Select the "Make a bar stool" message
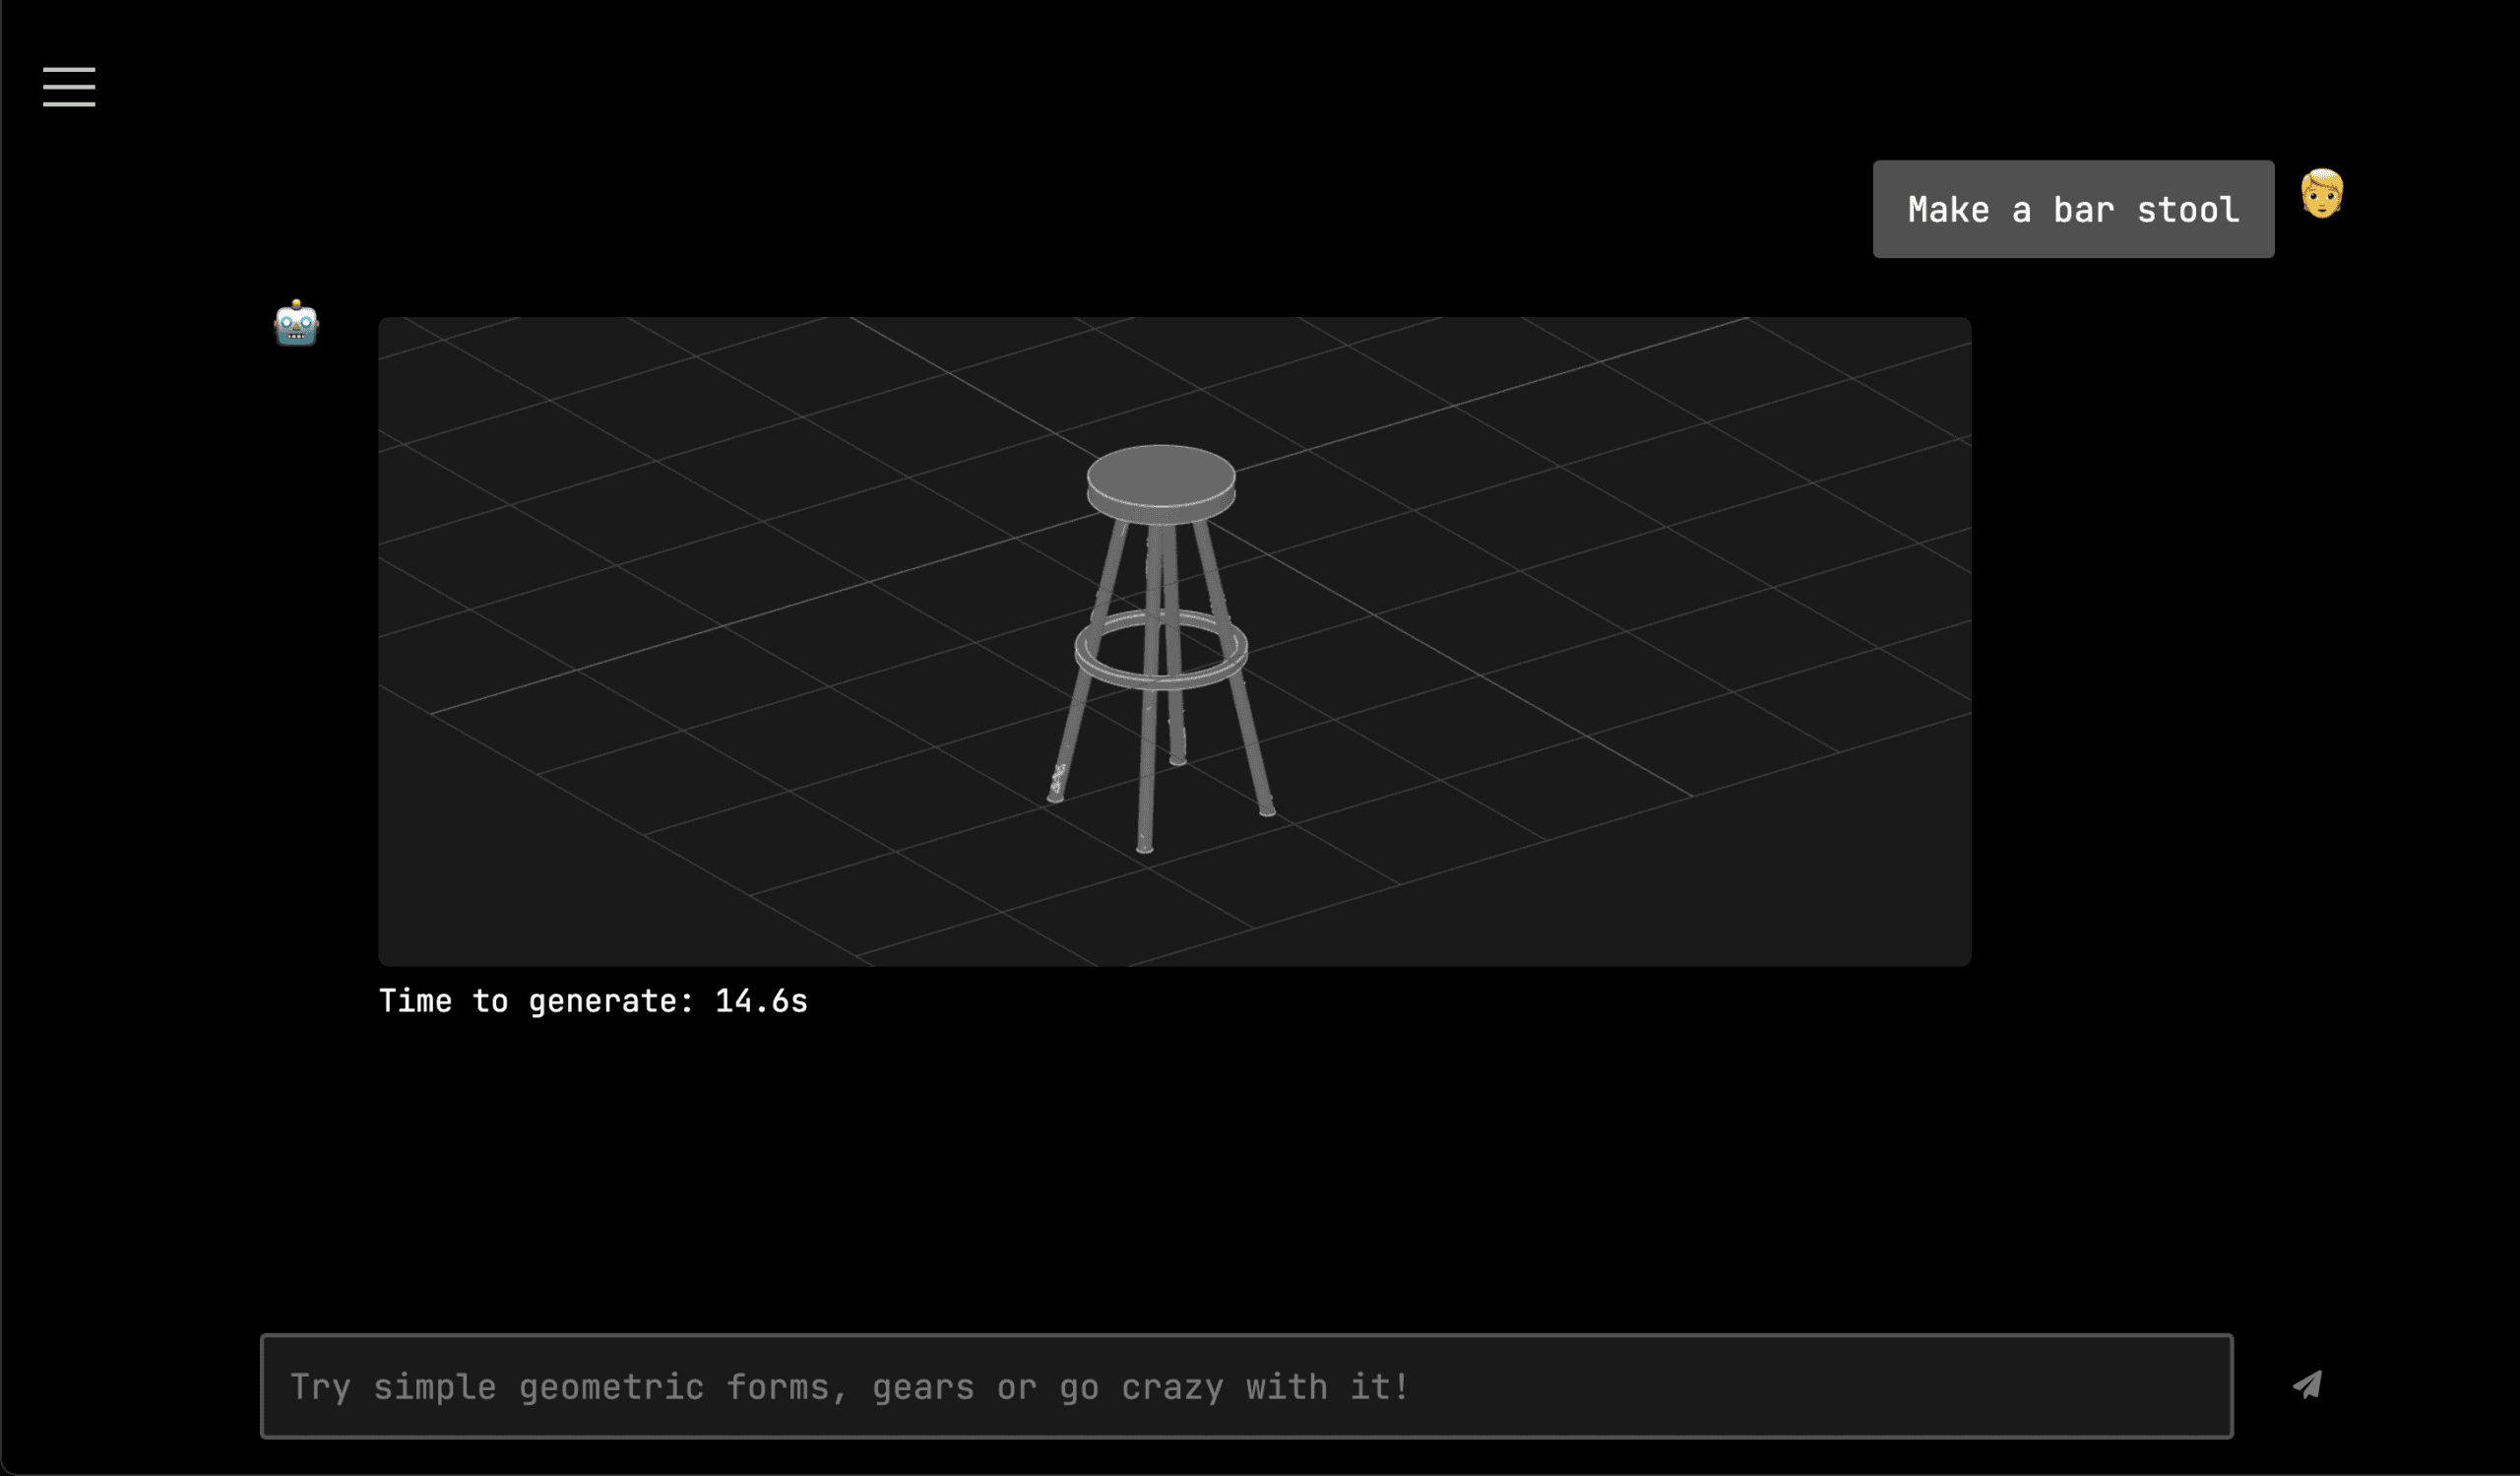Image resolution: width=2520 pixels, height=1476 pixels. [x=2072, y=209]
